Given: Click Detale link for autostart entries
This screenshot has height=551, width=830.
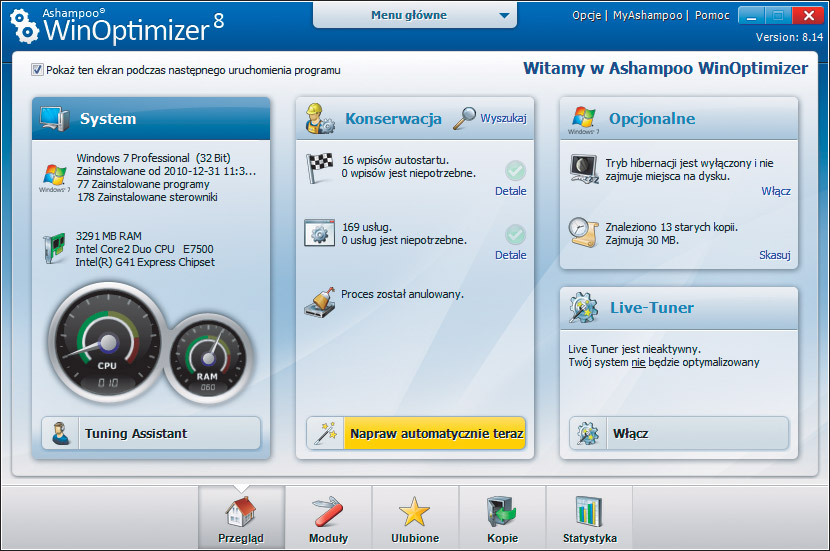Looking at the screenshot, I should click(x=510, y=191).
